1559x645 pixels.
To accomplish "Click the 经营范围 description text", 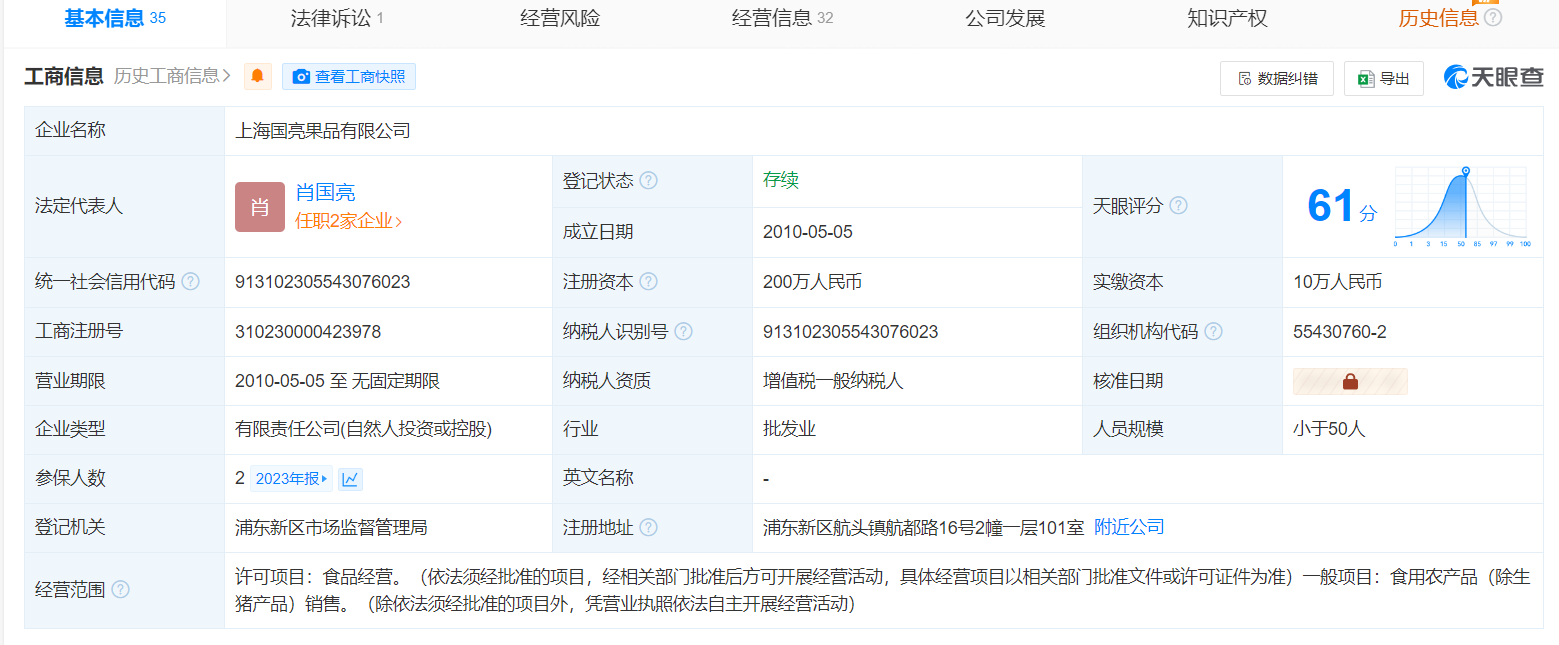I will [882, 590].
